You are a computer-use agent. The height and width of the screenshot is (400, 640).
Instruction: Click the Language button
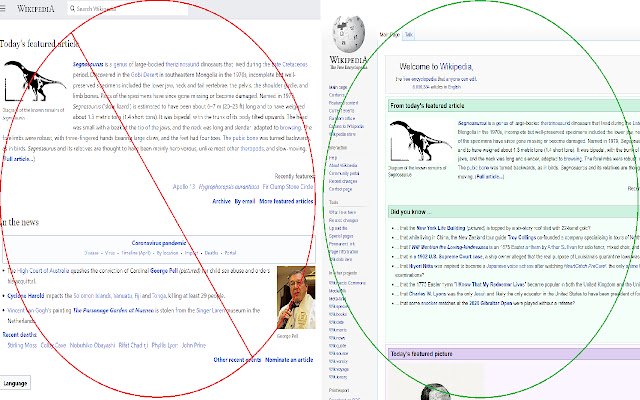(15, 383)
